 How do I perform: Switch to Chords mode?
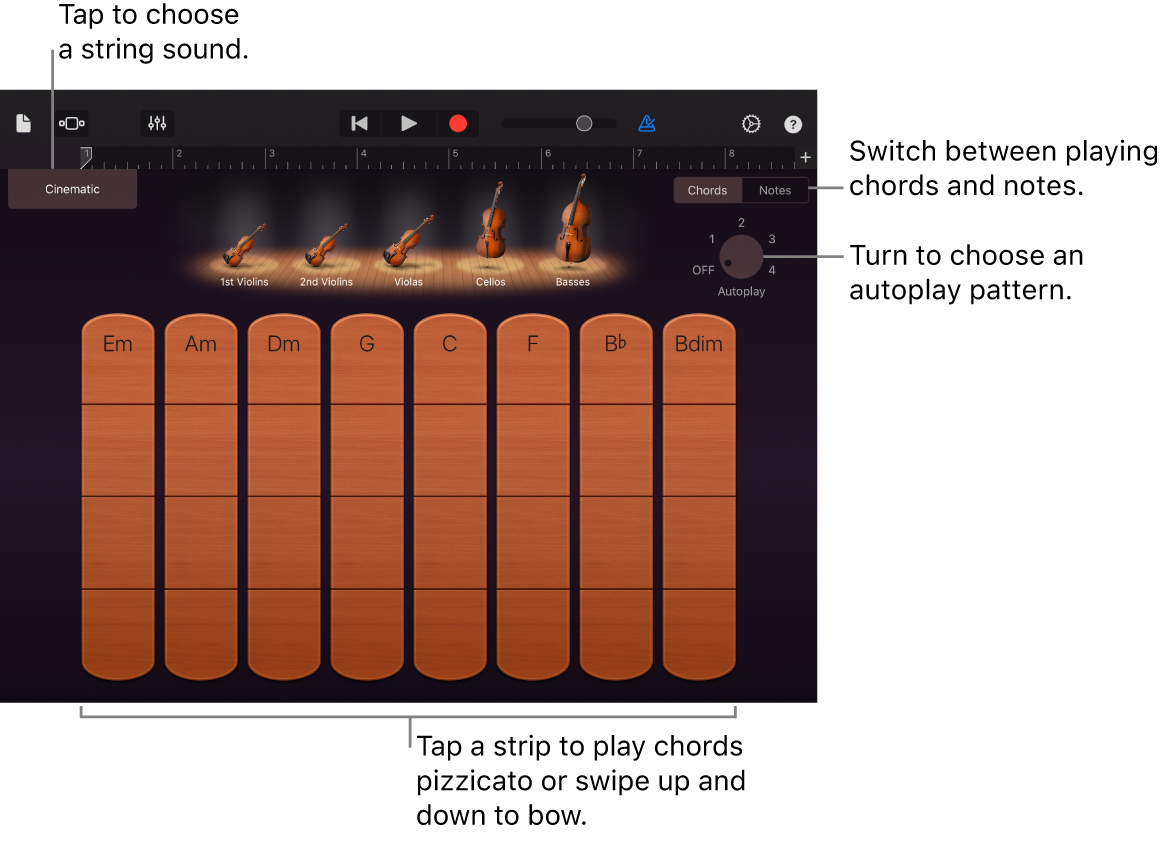(x=707, y=190)
